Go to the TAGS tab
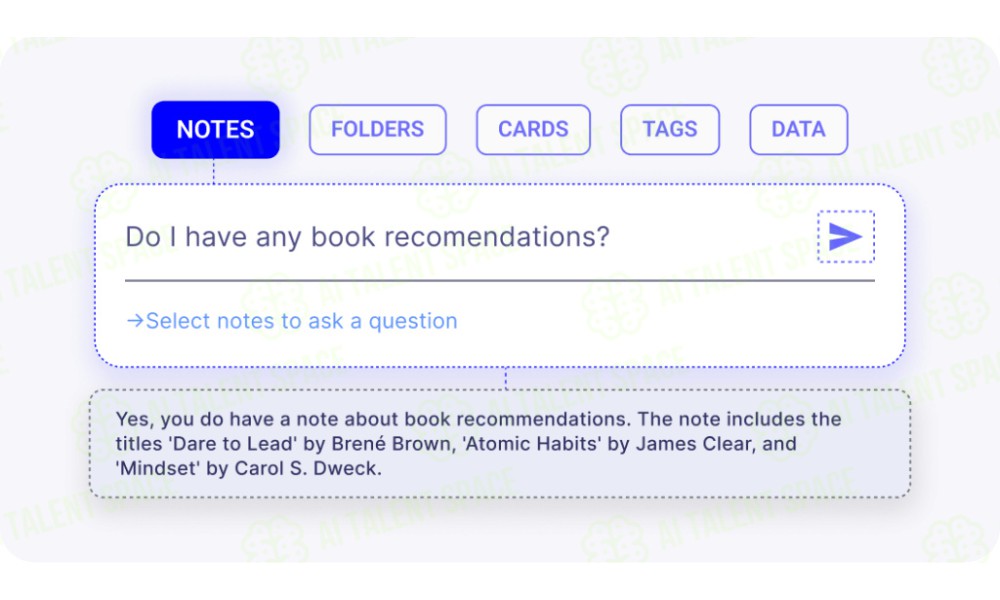Screen dimensions: 1000x600 [x=670, y=129]
